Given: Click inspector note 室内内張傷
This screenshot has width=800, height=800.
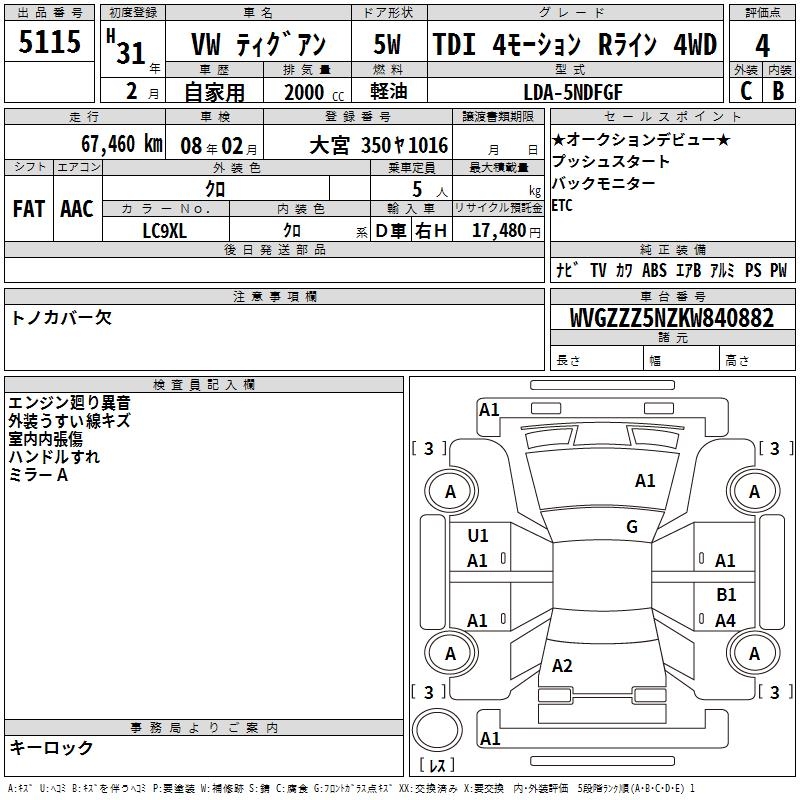Looking at the screenshot, I should pos(45,439).
